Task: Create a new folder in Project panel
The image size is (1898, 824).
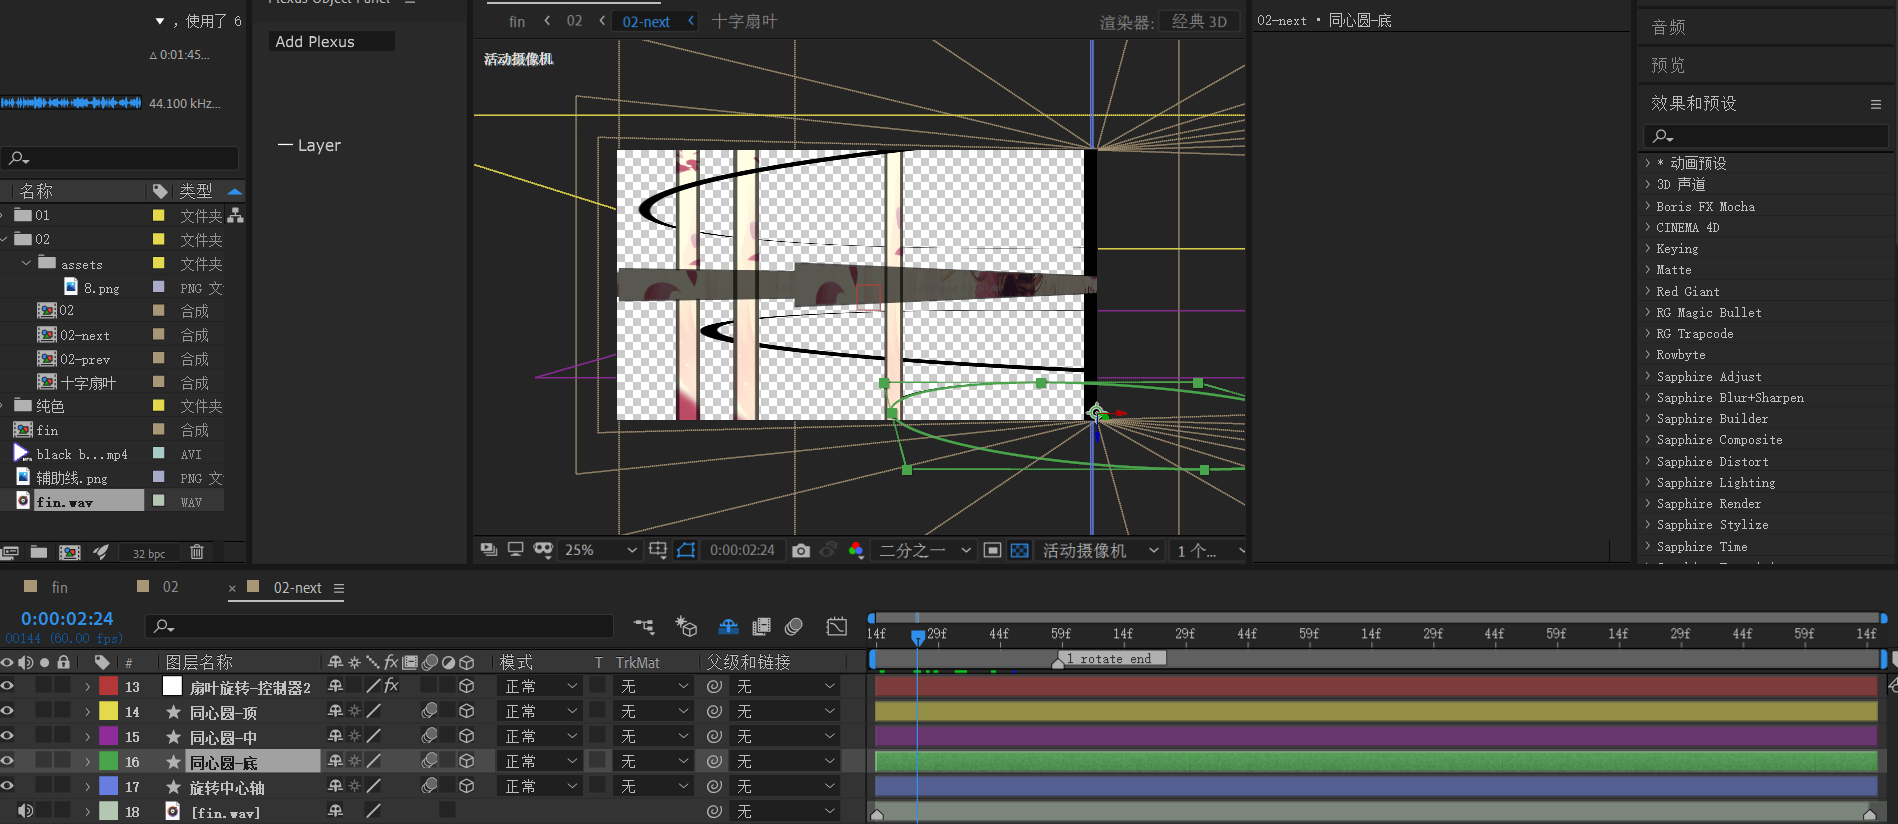Action: pyautogui.click(x=39, y=552)
